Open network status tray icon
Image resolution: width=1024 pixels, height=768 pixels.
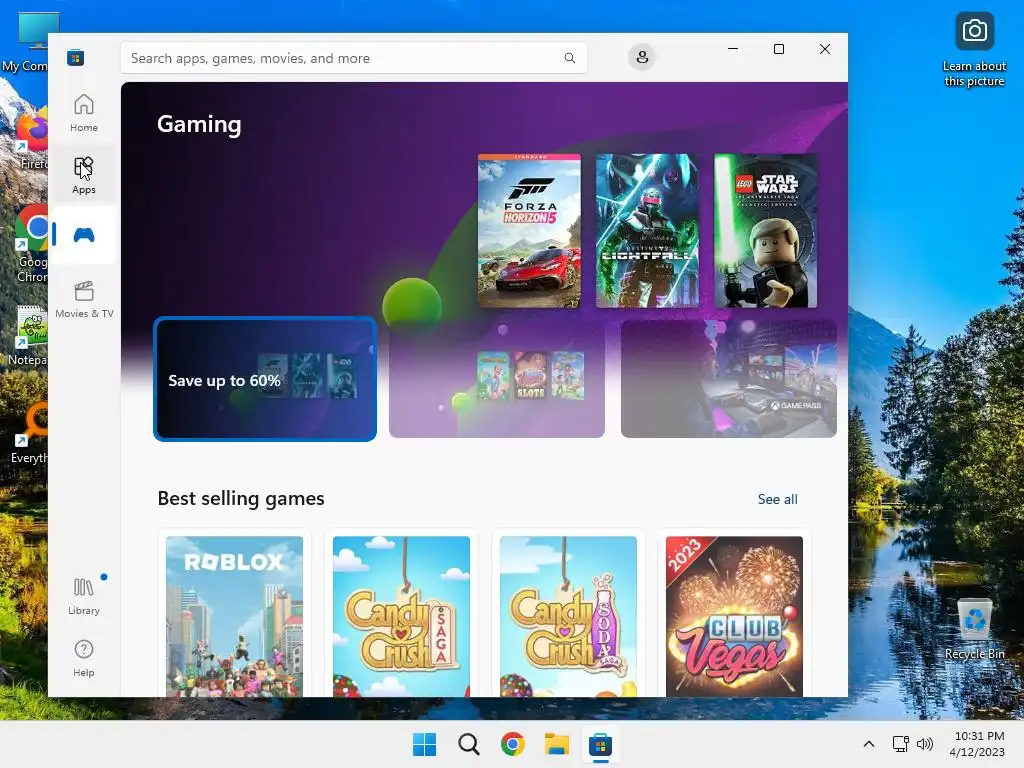901,744
